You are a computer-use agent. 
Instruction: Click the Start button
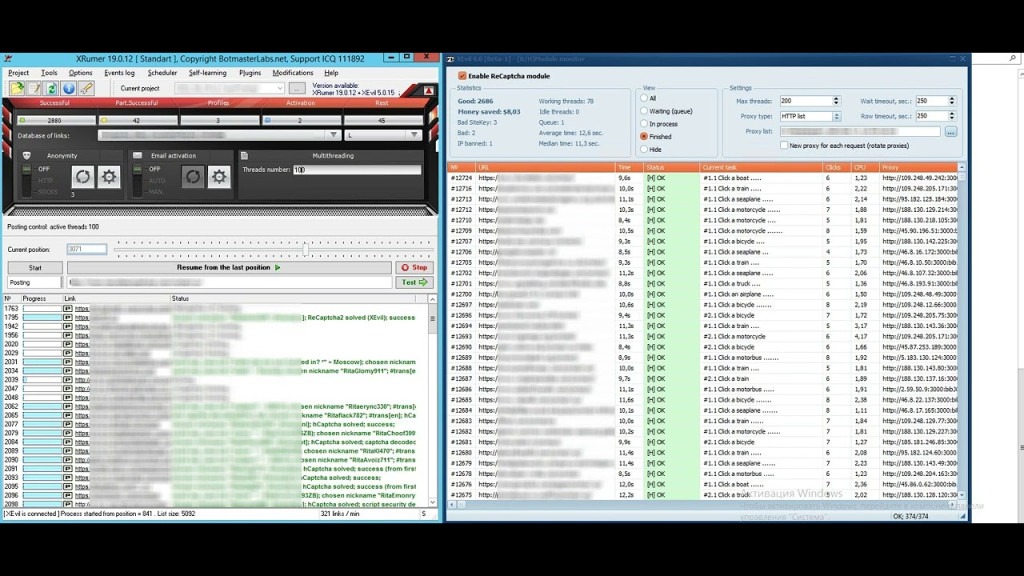(35, 267)
